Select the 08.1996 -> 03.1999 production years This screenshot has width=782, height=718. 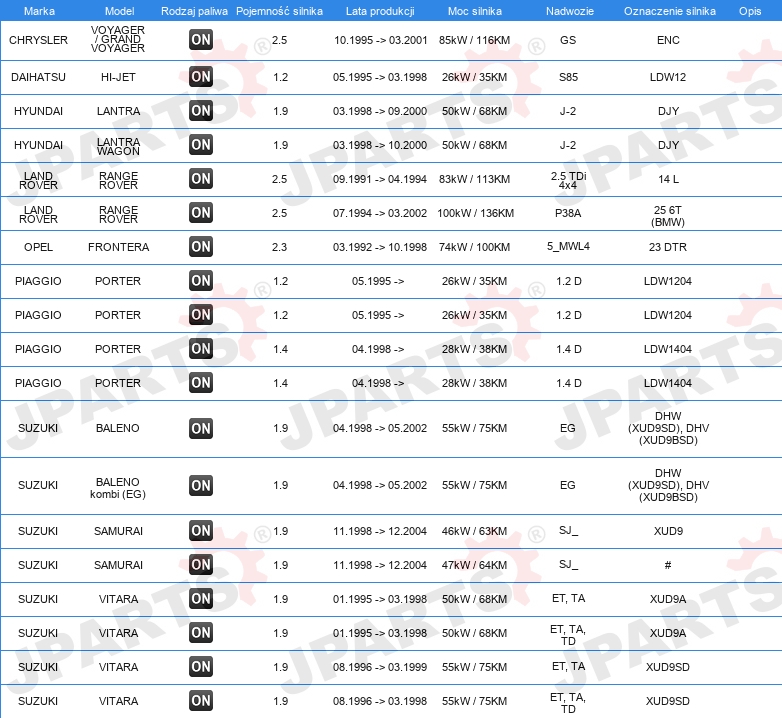[x=380, y=667]
